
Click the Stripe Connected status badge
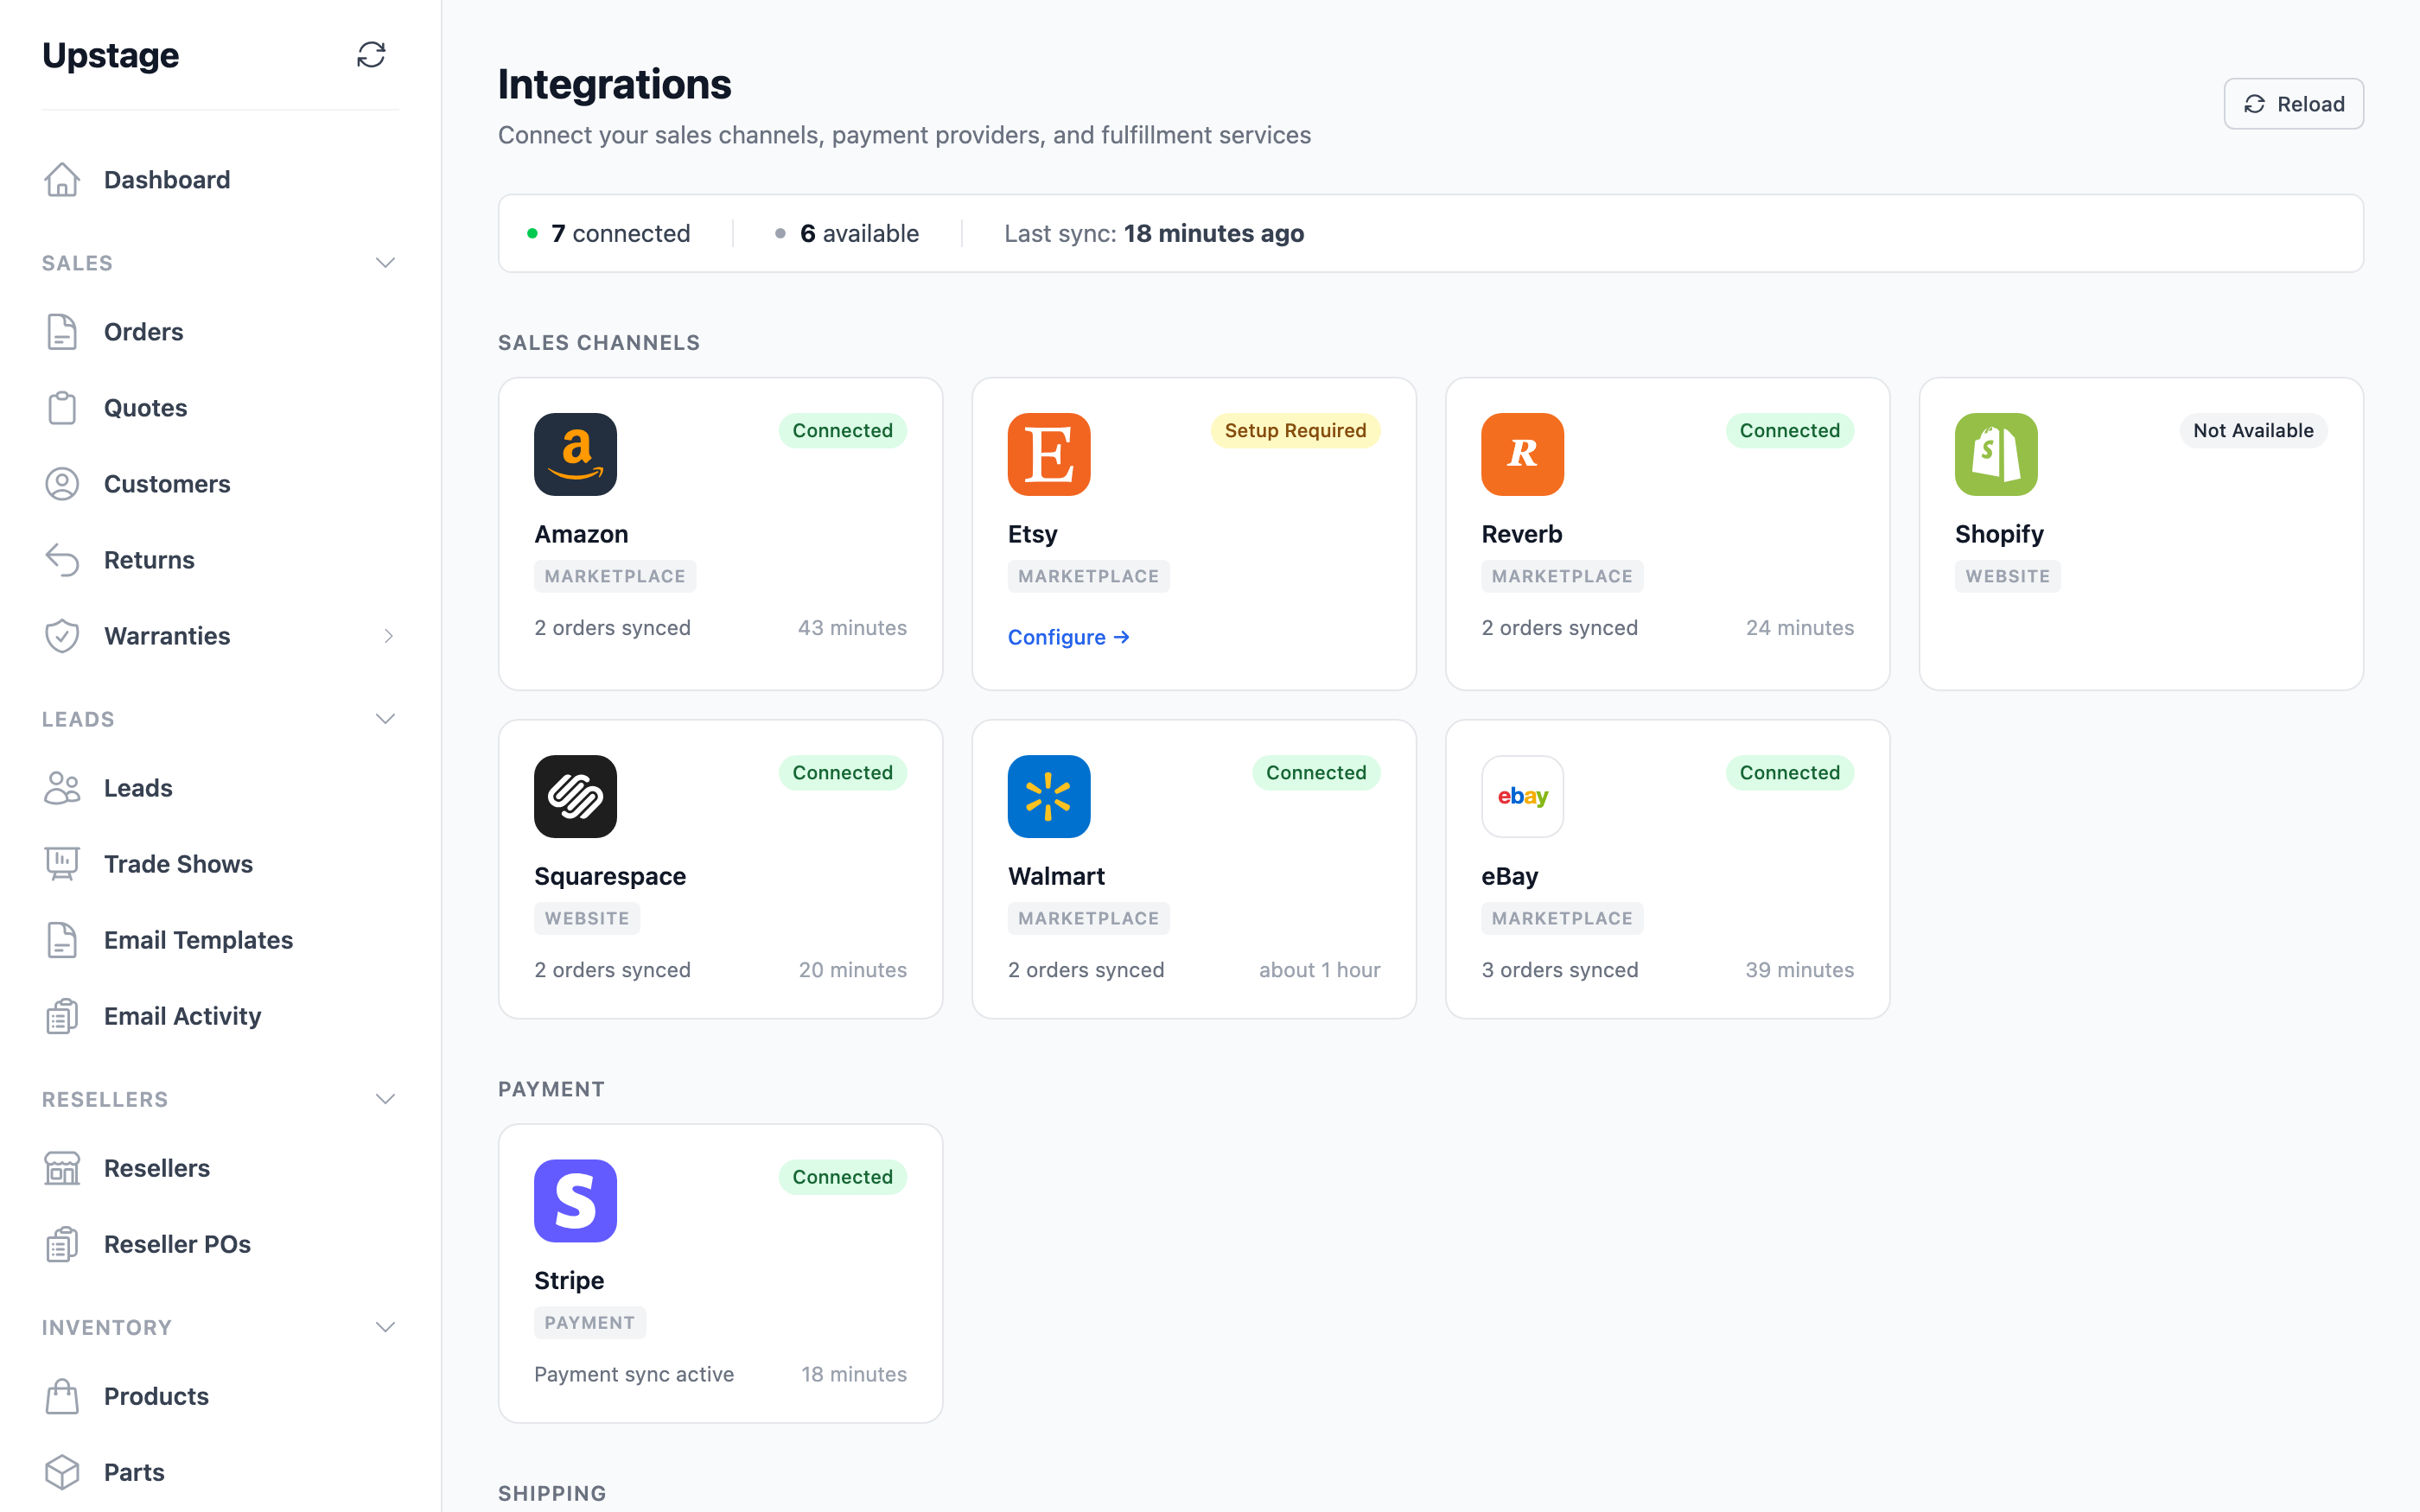point(842,1177)
